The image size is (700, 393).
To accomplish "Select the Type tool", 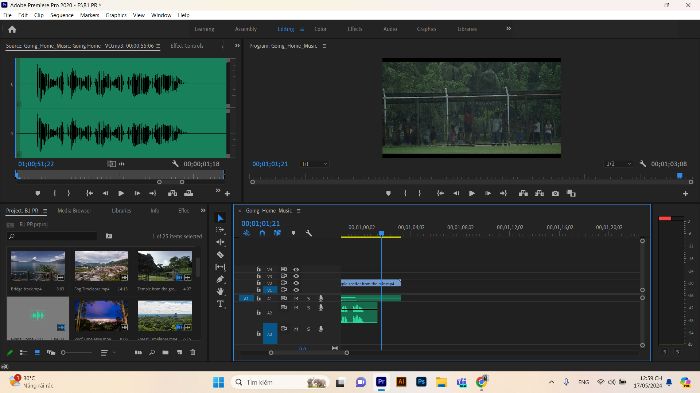I will pos(220,304).
